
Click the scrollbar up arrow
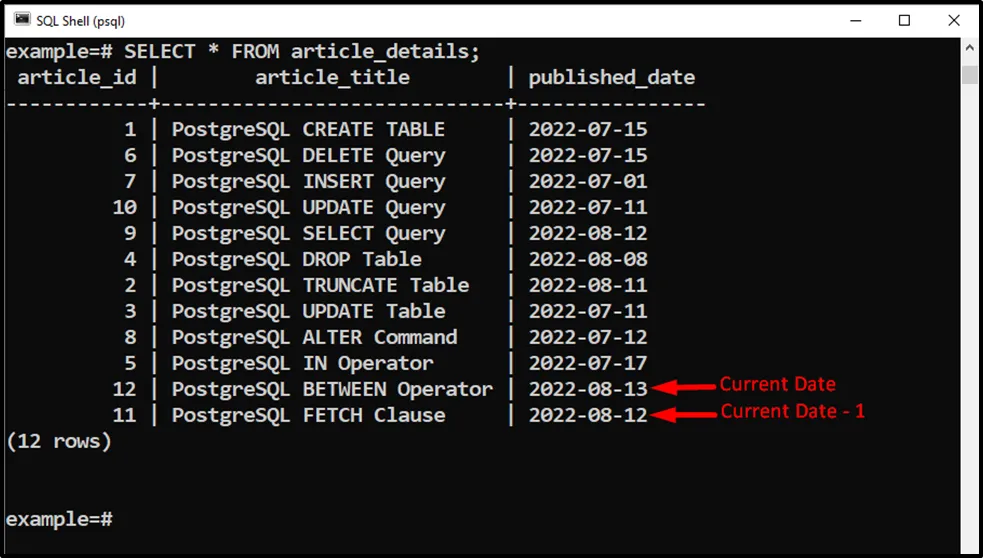[x=969, y=50]
